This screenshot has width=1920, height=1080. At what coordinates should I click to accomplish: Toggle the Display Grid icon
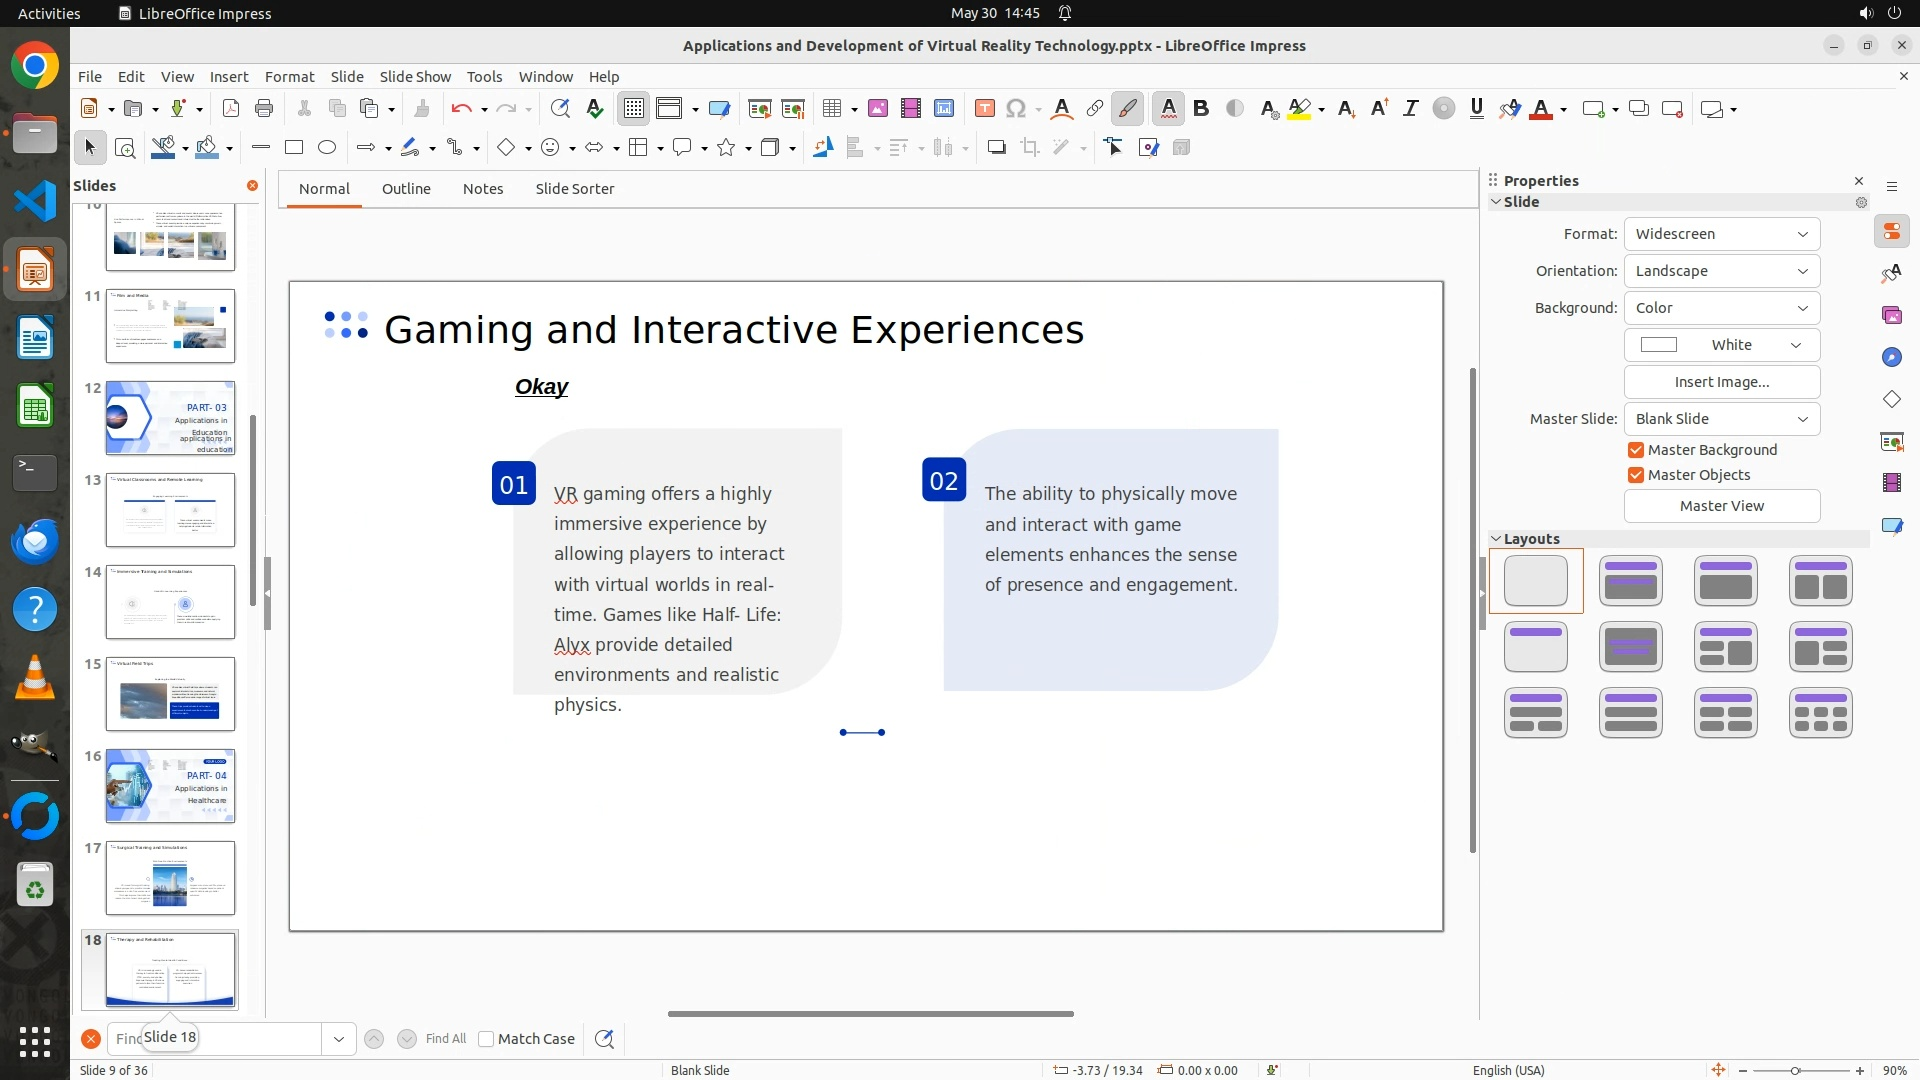point(634,109)
